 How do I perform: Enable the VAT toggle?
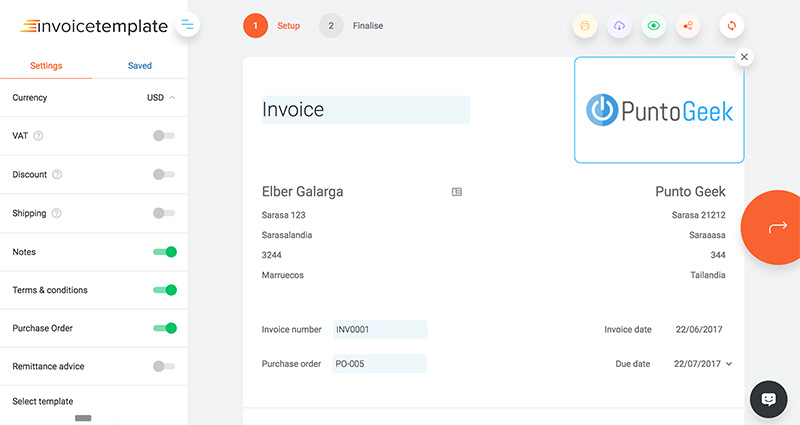[x=164, y=136]
